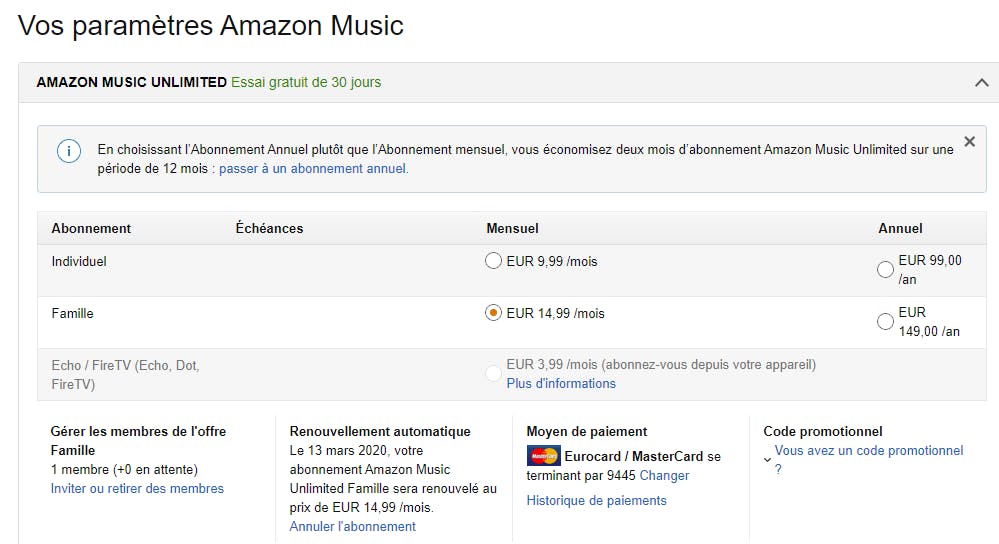Choose Famille annual EUR 149,00 plan
Screen dimensions: 999x544
[885, 321]
